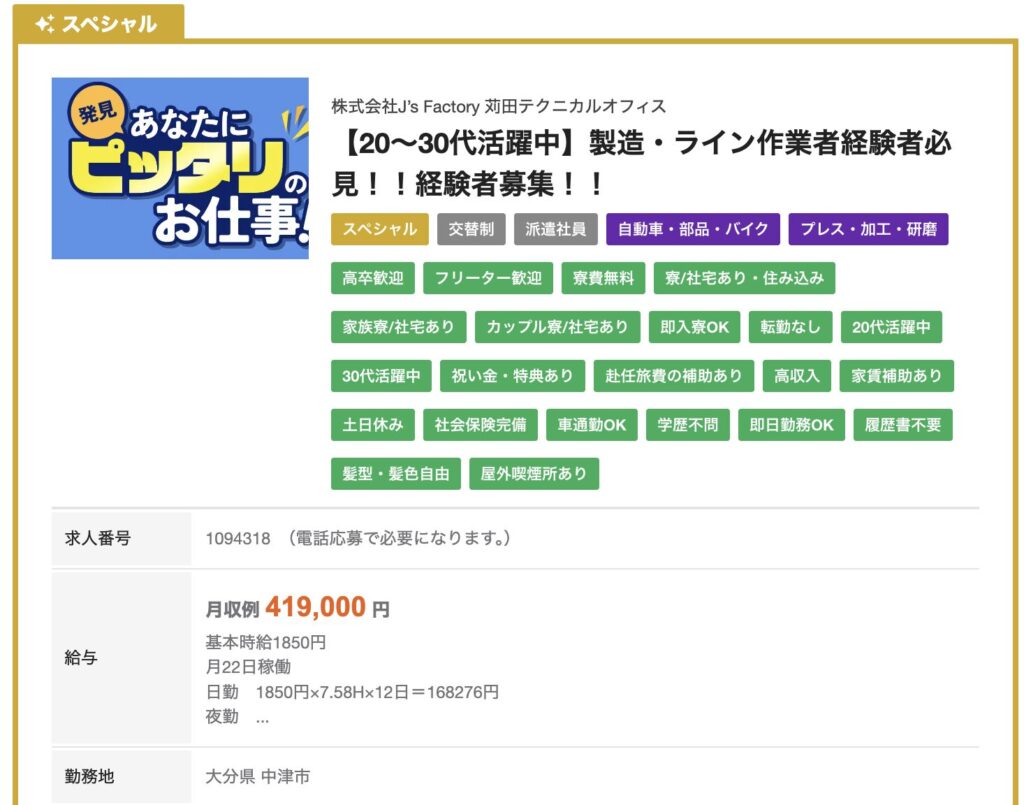Select the 高卒歓迎 tag
This screenshot has width=1024, height=805.
372,278
